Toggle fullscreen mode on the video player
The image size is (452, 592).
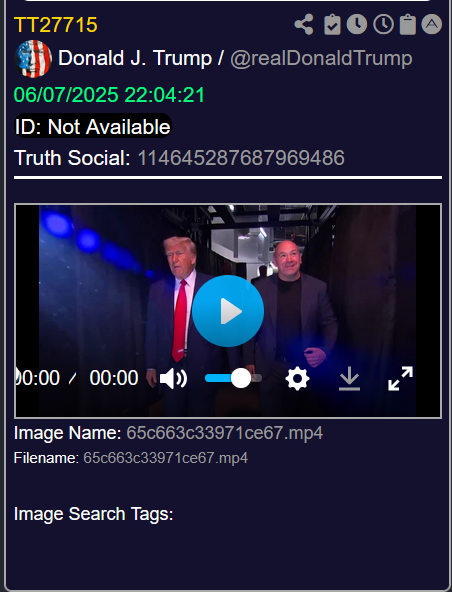click(400, 378)
